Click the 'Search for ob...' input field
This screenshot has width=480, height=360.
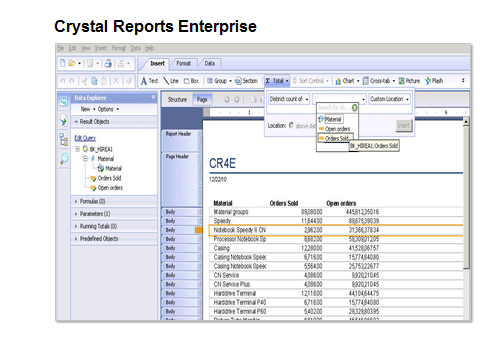click(334, 107)
